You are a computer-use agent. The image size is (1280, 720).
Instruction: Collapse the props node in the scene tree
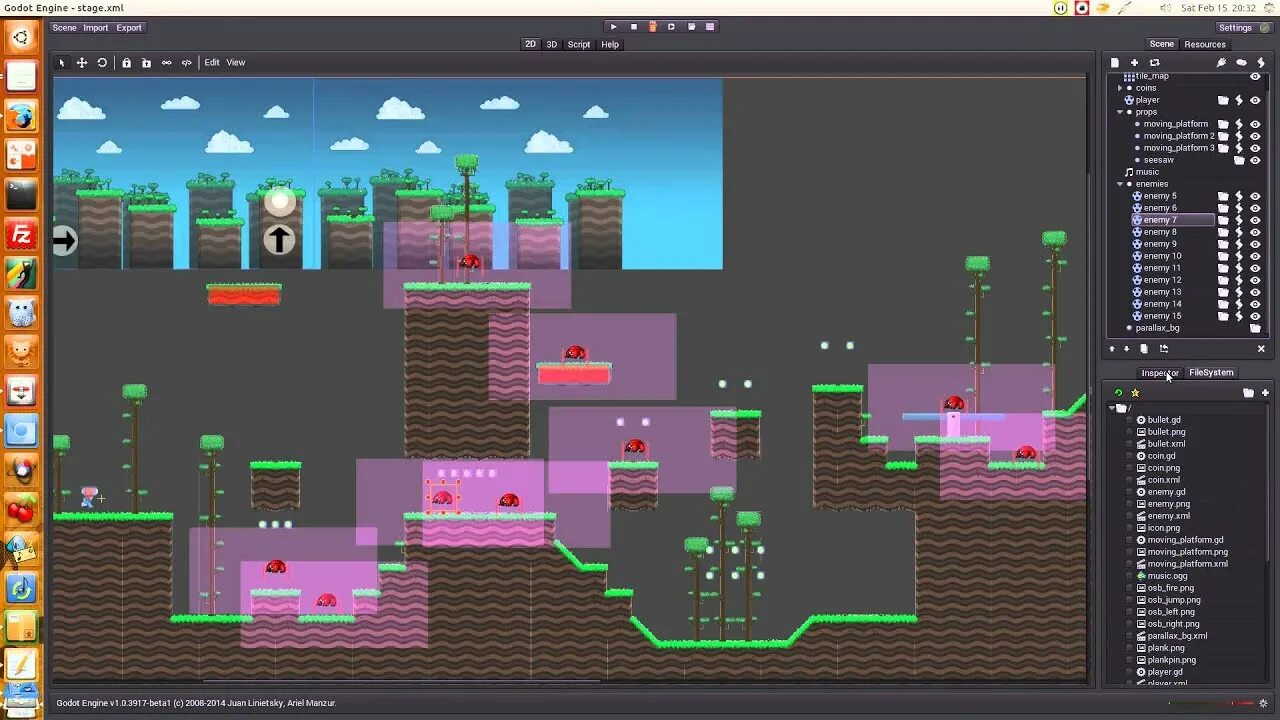(1119, 111)
